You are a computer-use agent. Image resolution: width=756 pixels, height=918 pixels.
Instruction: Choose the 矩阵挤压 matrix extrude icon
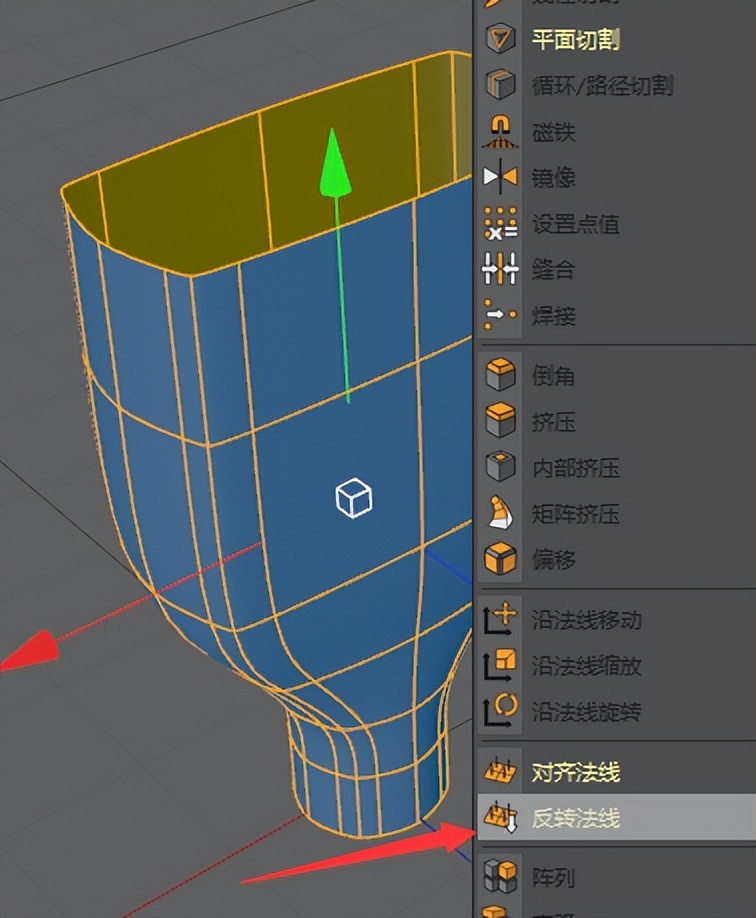[500, 513]
